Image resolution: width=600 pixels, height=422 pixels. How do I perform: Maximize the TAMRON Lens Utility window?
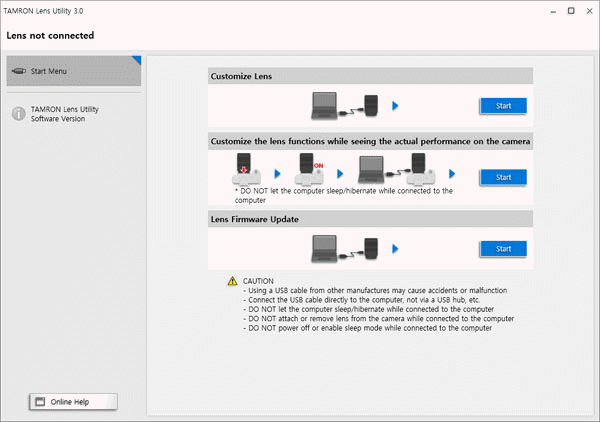(x=571, y=11)
